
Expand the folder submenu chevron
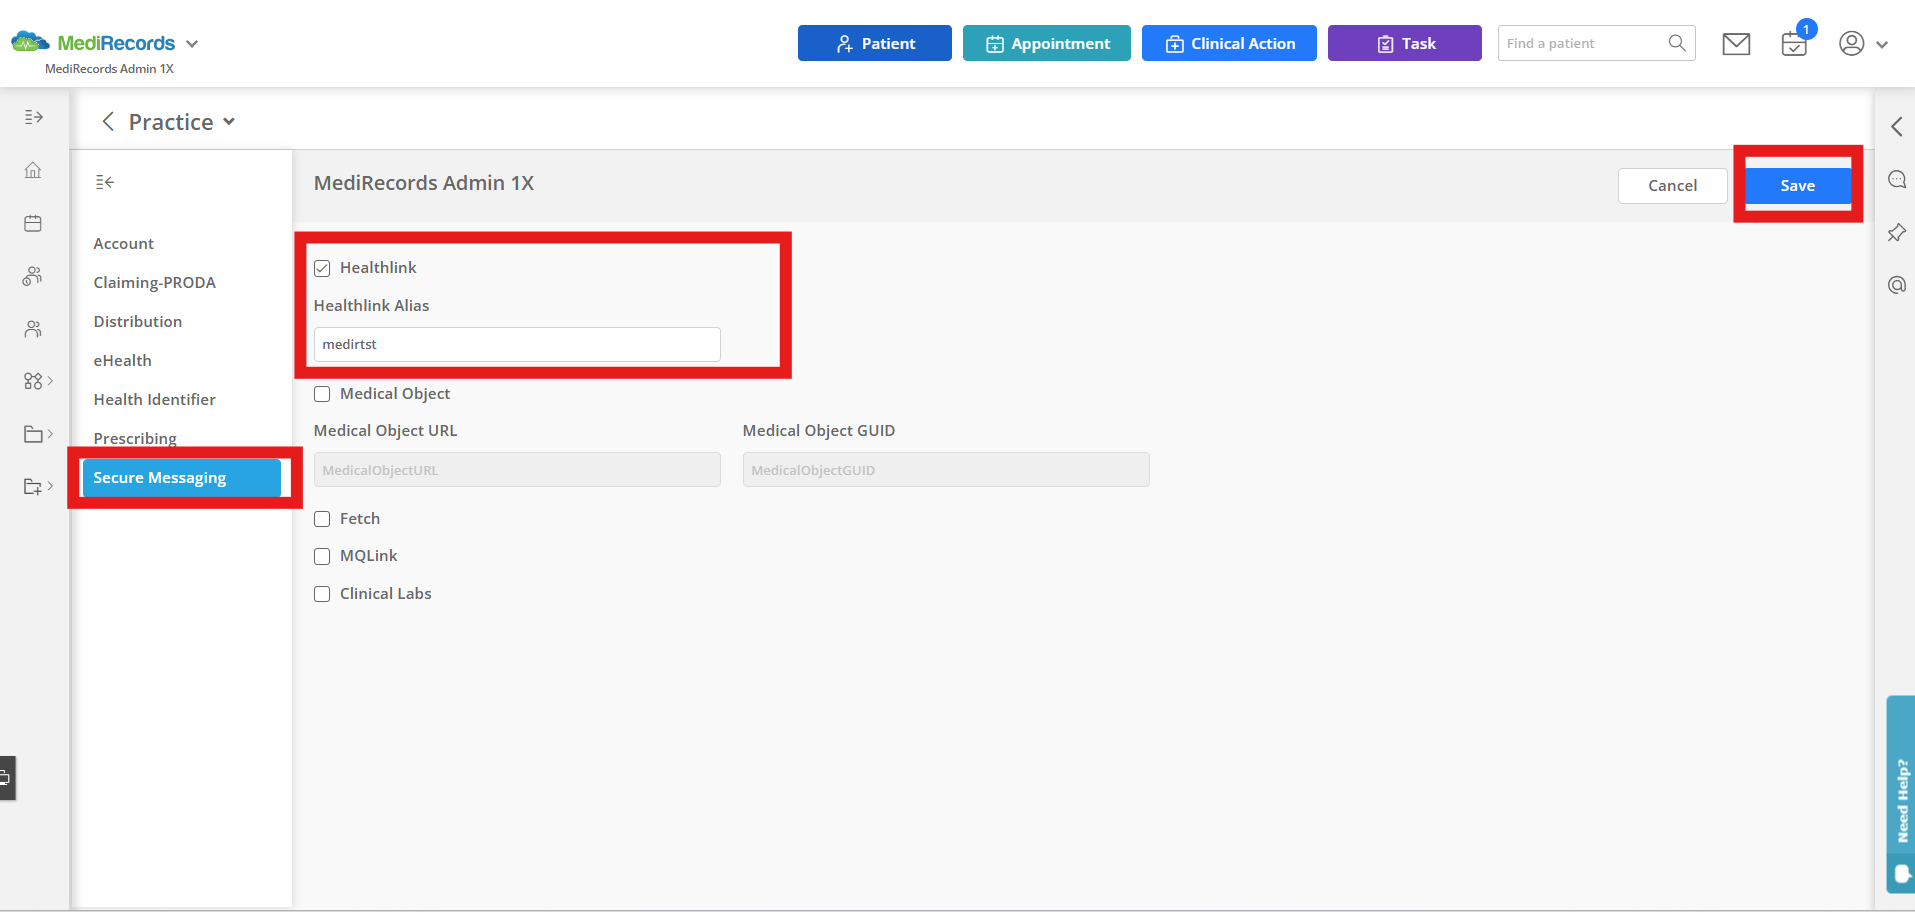[x=50, y=434]
